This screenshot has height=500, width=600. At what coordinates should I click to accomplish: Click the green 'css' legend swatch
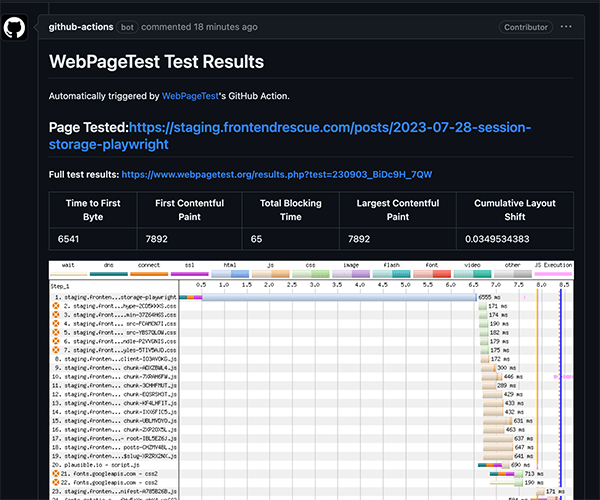point(311,274)
